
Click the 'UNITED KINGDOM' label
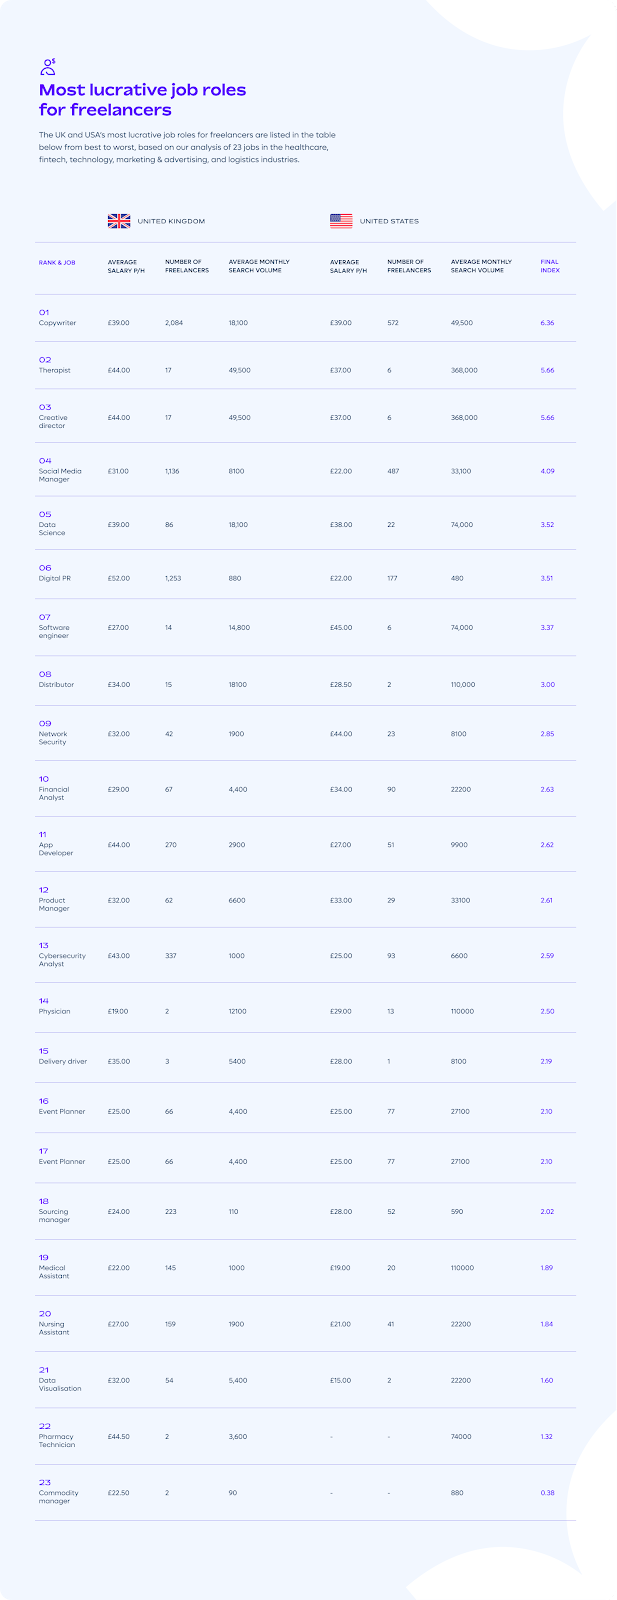(171, 221)
